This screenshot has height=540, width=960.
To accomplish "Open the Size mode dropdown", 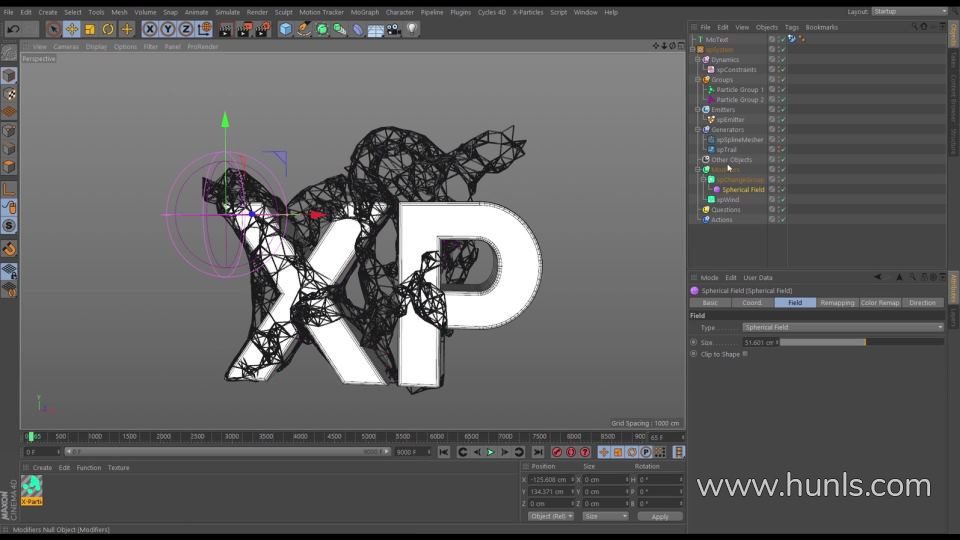I will [x=605, y=516].
